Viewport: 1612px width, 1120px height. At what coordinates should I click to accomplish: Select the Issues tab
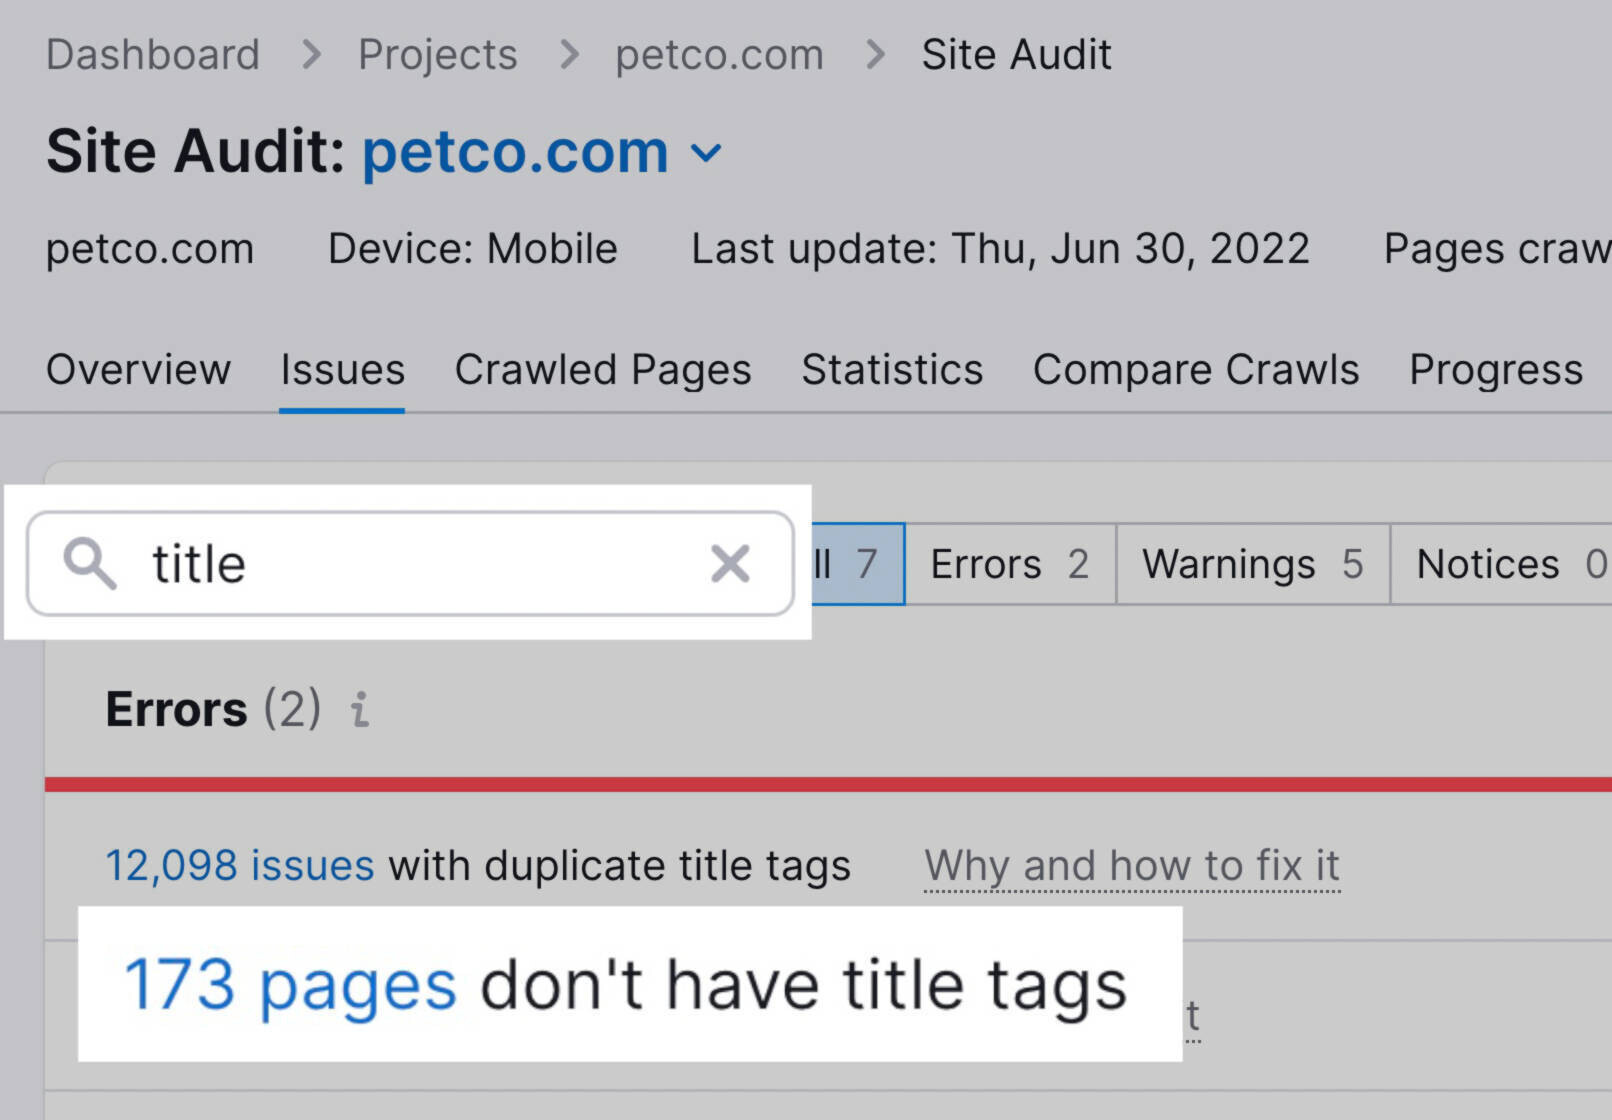[x=341, y=370]
